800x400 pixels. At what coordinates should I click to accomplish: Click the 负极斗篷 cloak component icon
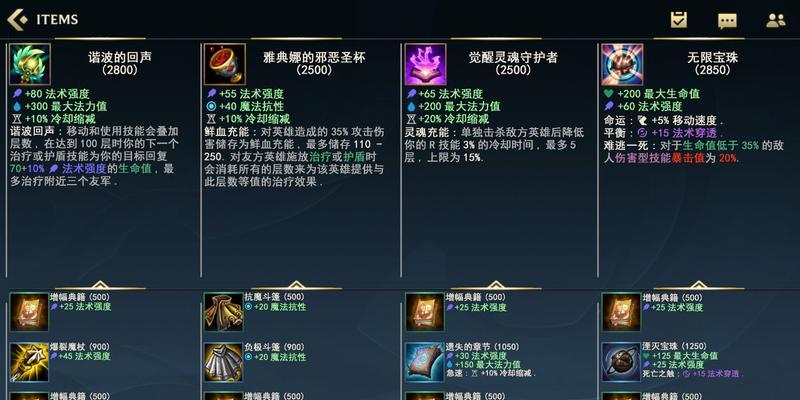(223, 362)
